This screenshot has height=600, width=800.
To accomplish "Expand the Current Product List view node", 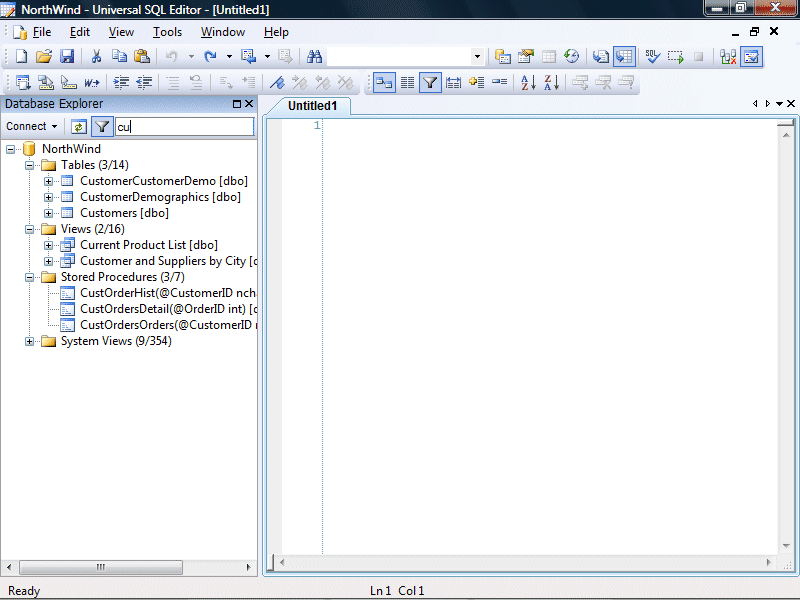I will click(x=48, y=245).
